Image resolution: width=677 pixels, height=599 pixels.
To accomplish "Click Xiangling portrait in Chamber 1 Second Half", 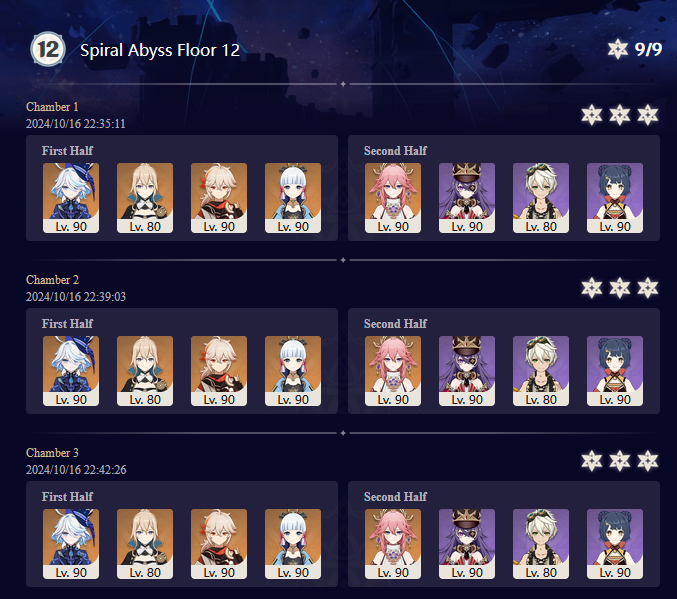I will pyautogui.click(x=615, y=198).
